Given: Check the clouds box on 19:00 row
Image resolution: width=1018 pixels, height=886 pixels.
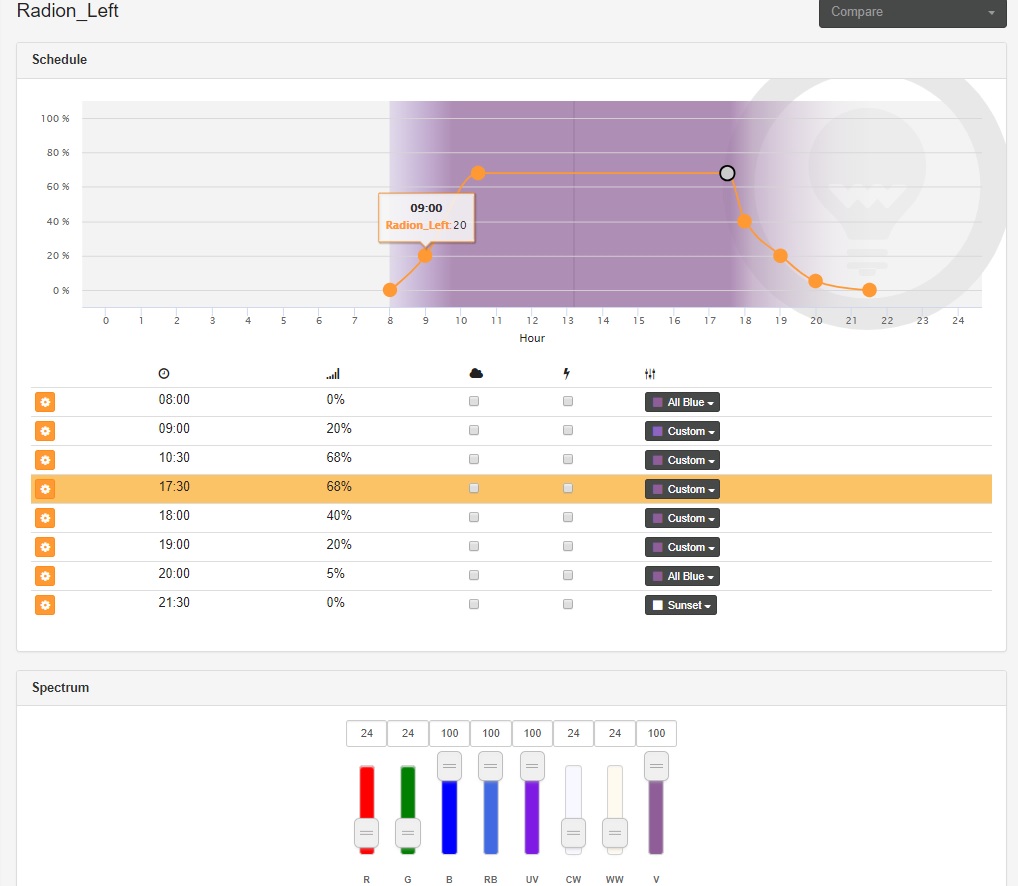Looking at the screenshot, I should (474, 547).
